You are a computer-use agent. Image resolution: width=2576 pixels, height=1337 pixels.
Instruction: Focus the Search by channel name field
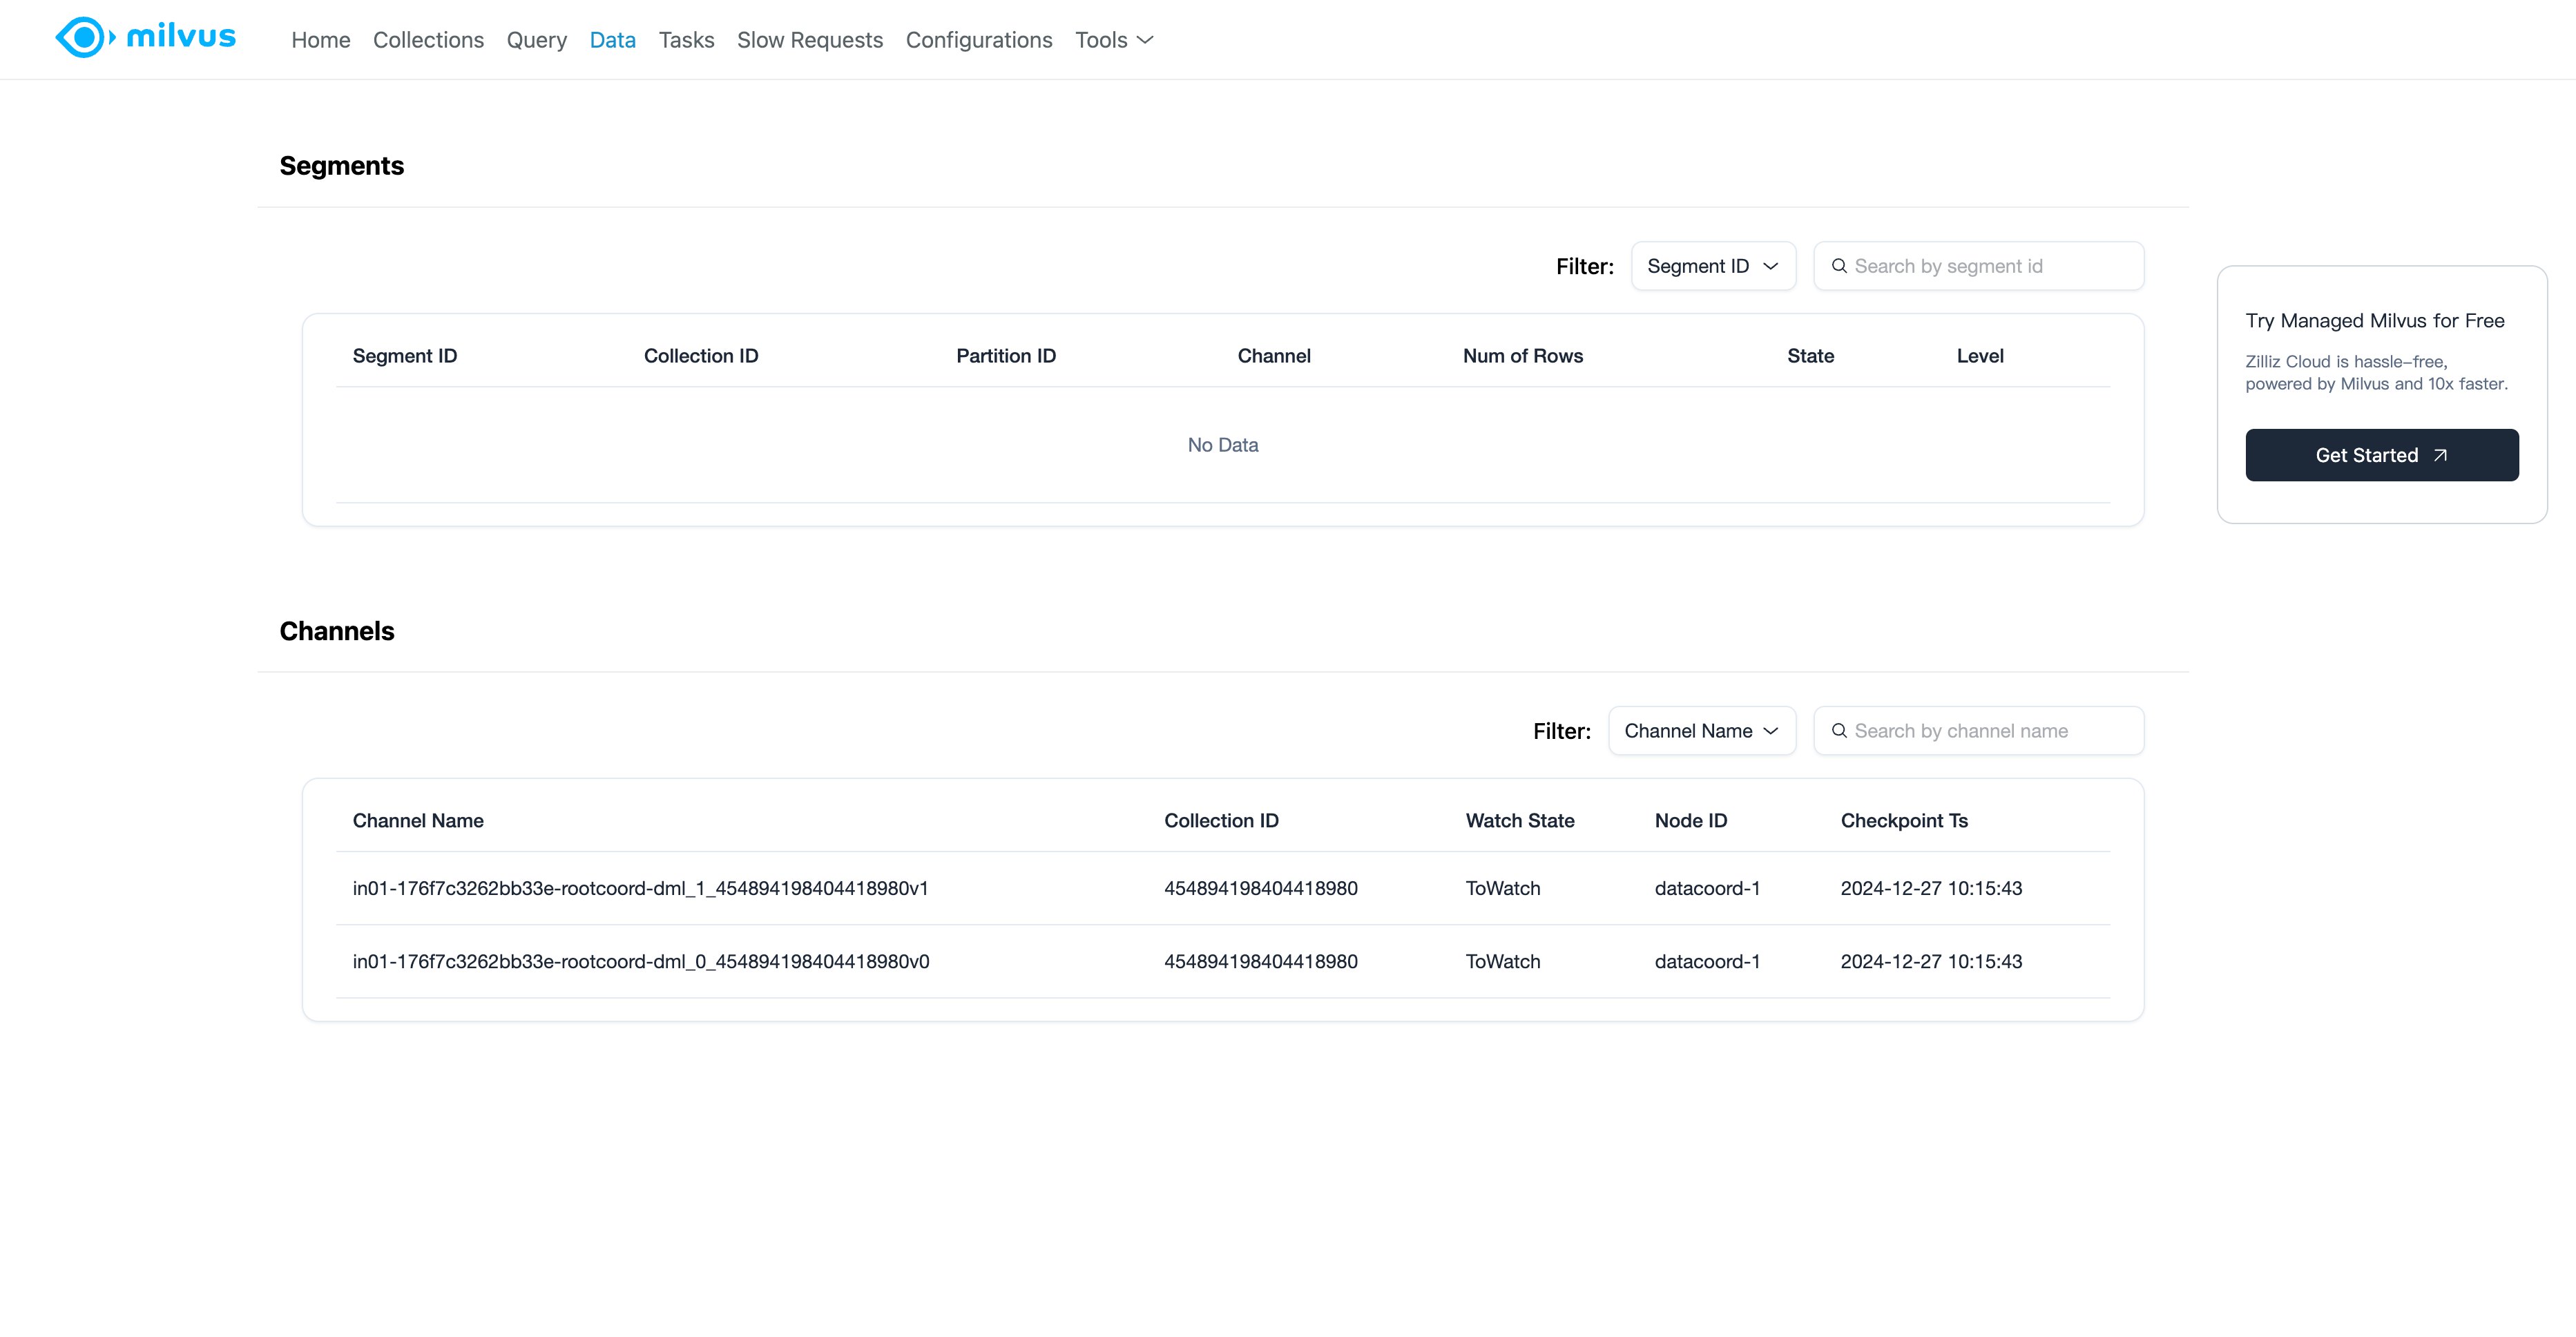(x=1990, y=731)
